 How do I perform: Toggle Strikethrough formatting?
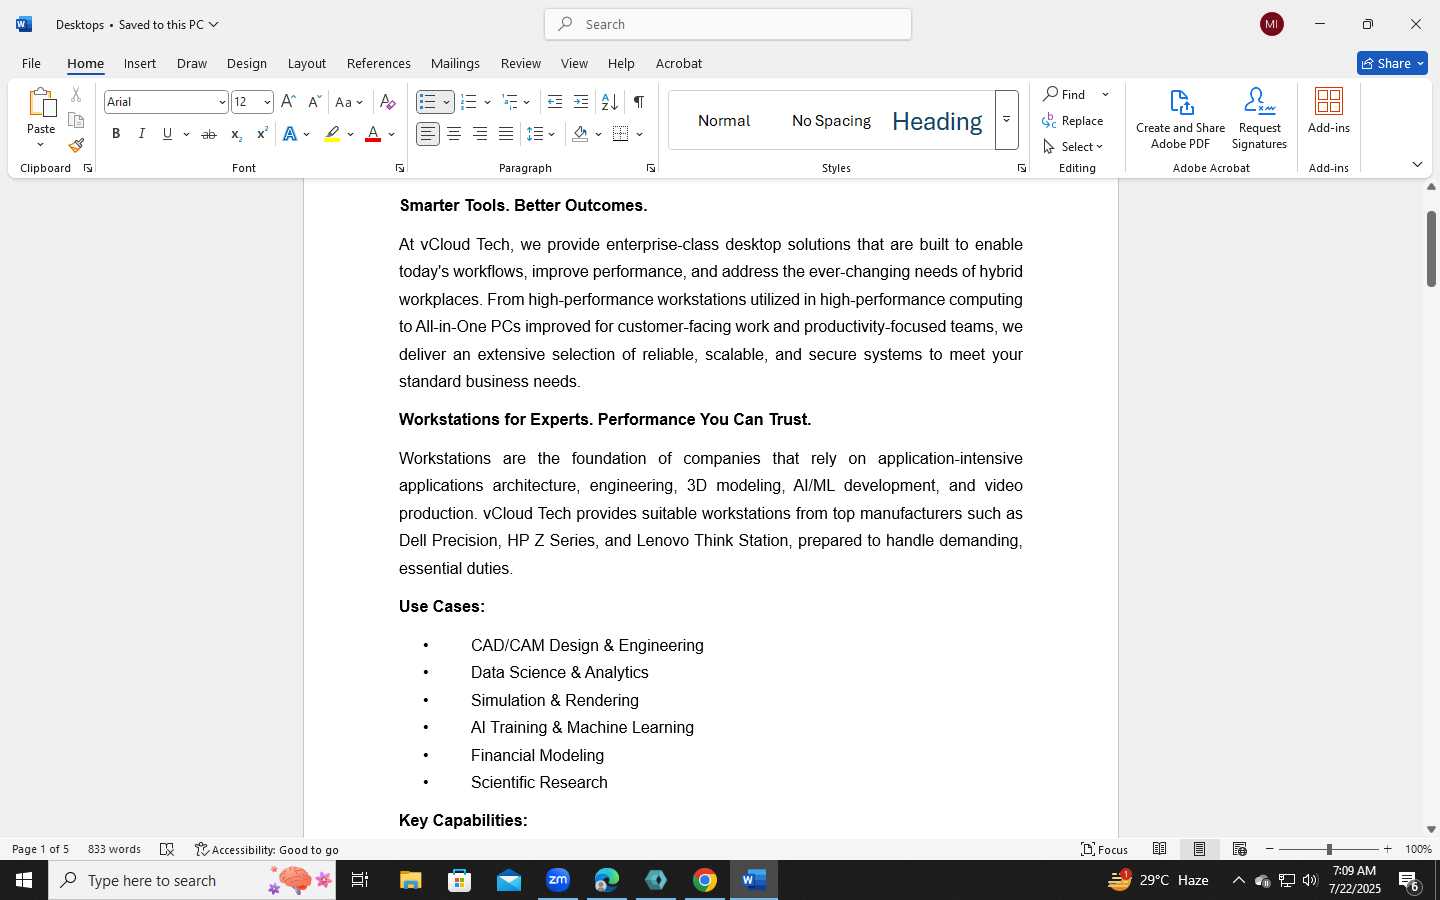click(209, 134)
